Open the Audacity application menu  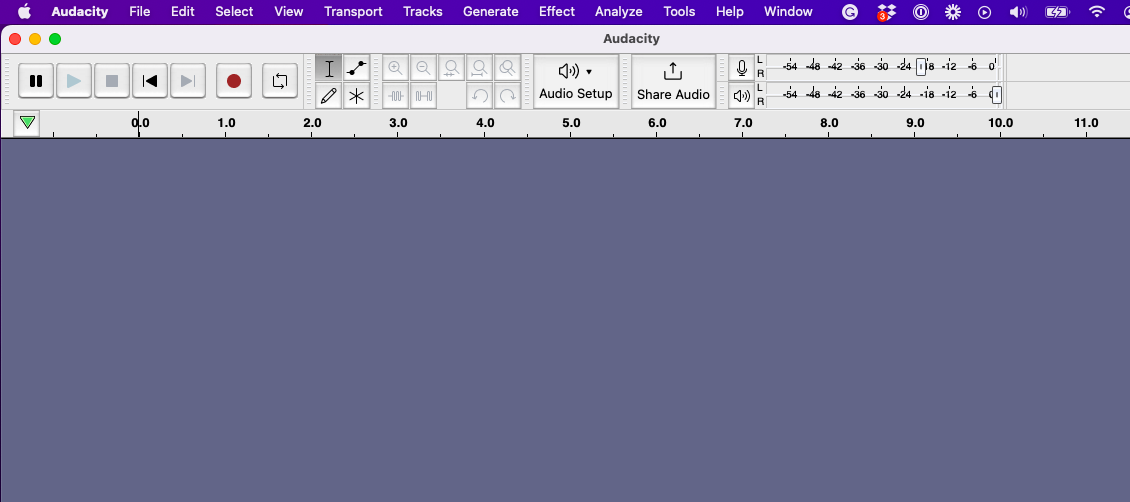(80, 12)
